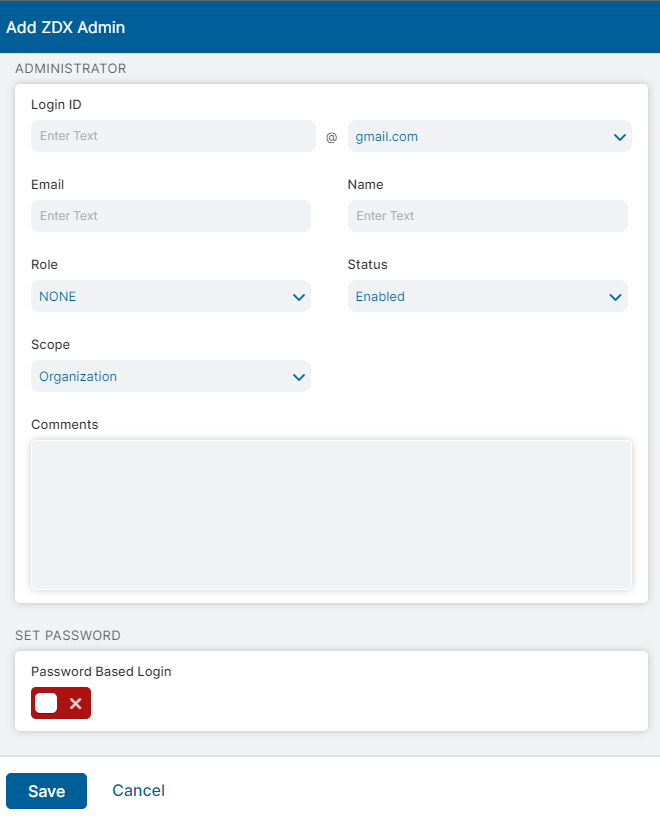
Task: Click the Save button
Action: tap(46, 790)
